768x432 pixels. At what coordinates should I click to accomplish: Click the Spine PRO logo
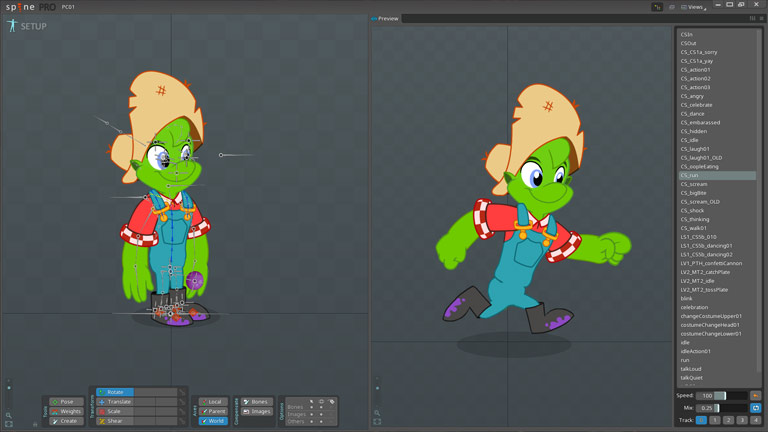(x=30, y=7)
